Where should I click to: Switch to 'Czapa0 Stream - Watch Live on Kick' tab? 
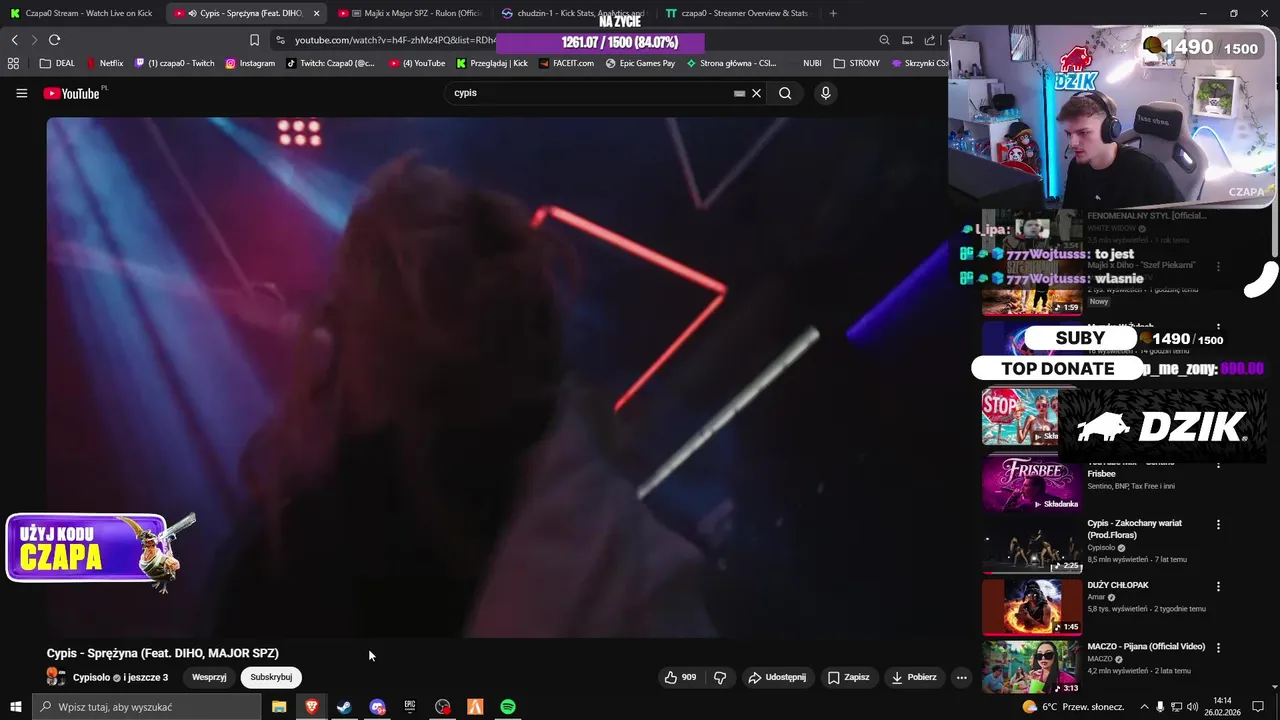(x=82, y=13)
